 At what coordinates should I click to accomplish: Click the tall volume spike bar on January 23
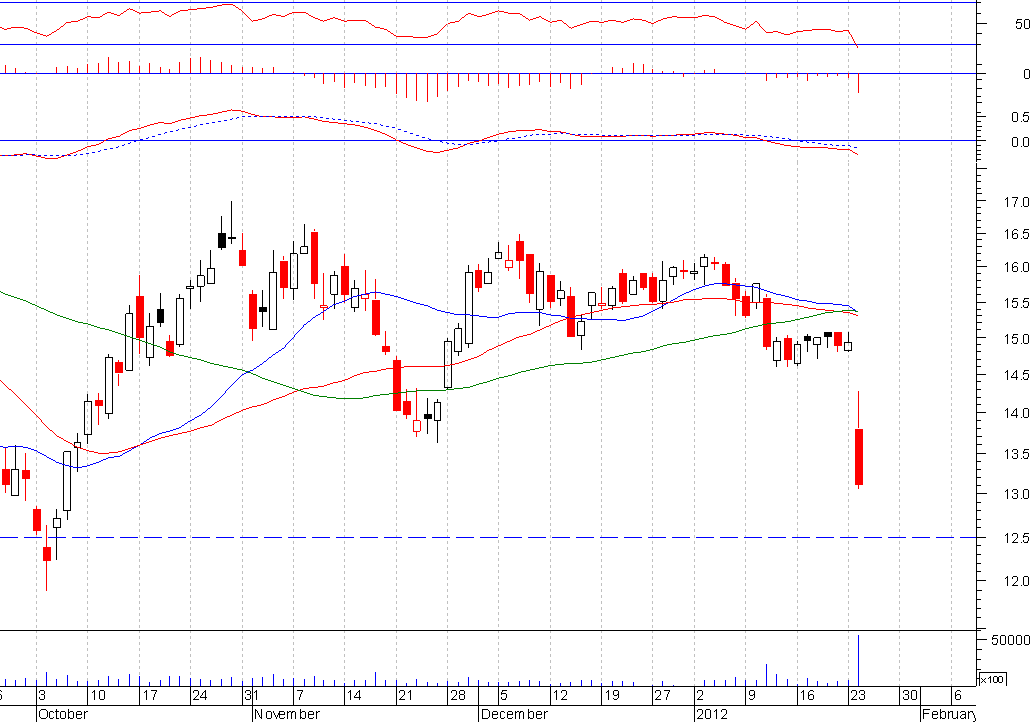pyautogui.click(x=859, y=660)
